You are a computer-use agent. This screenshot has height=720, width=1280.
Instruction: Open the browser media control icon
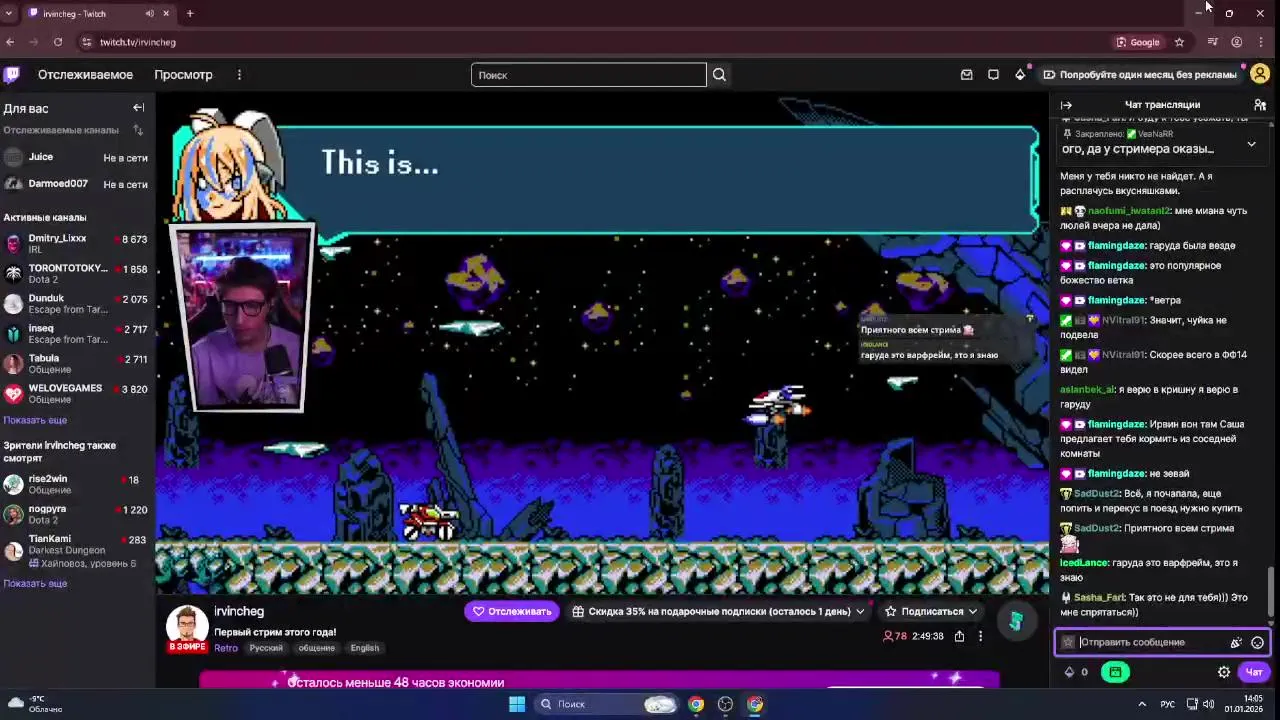1212,42
